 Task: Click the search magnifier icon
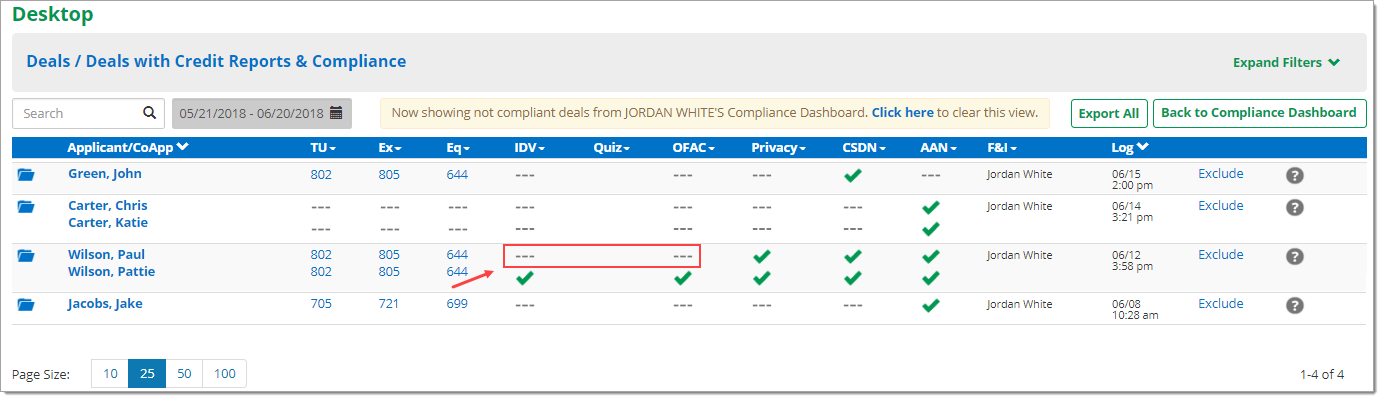coord(149,113)
